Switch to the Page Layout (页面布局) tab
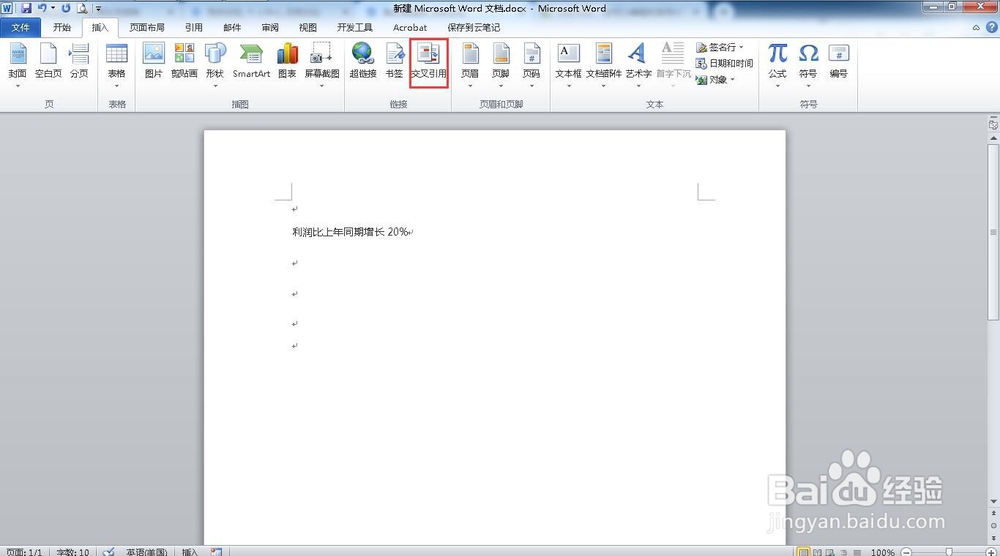The height and width of the screenshot is (556, 1000). tap(147, 27)
